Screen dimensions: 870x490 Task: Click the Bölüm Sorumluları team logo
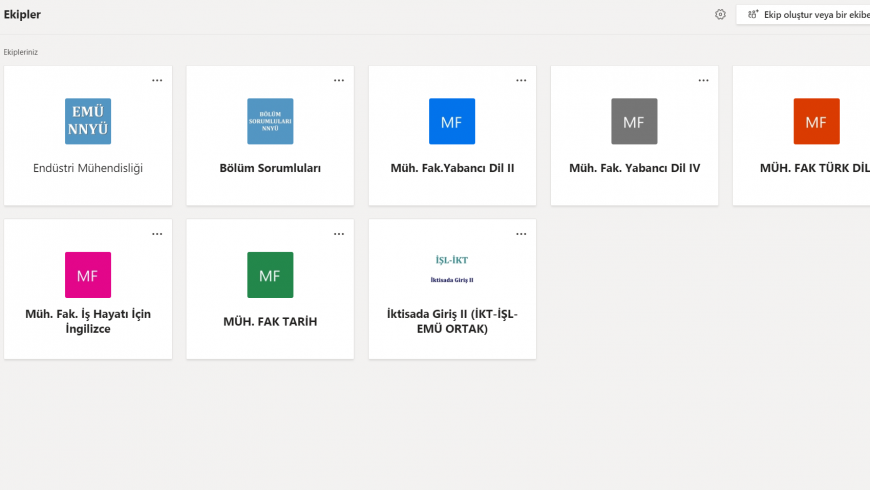click(270, 121)
